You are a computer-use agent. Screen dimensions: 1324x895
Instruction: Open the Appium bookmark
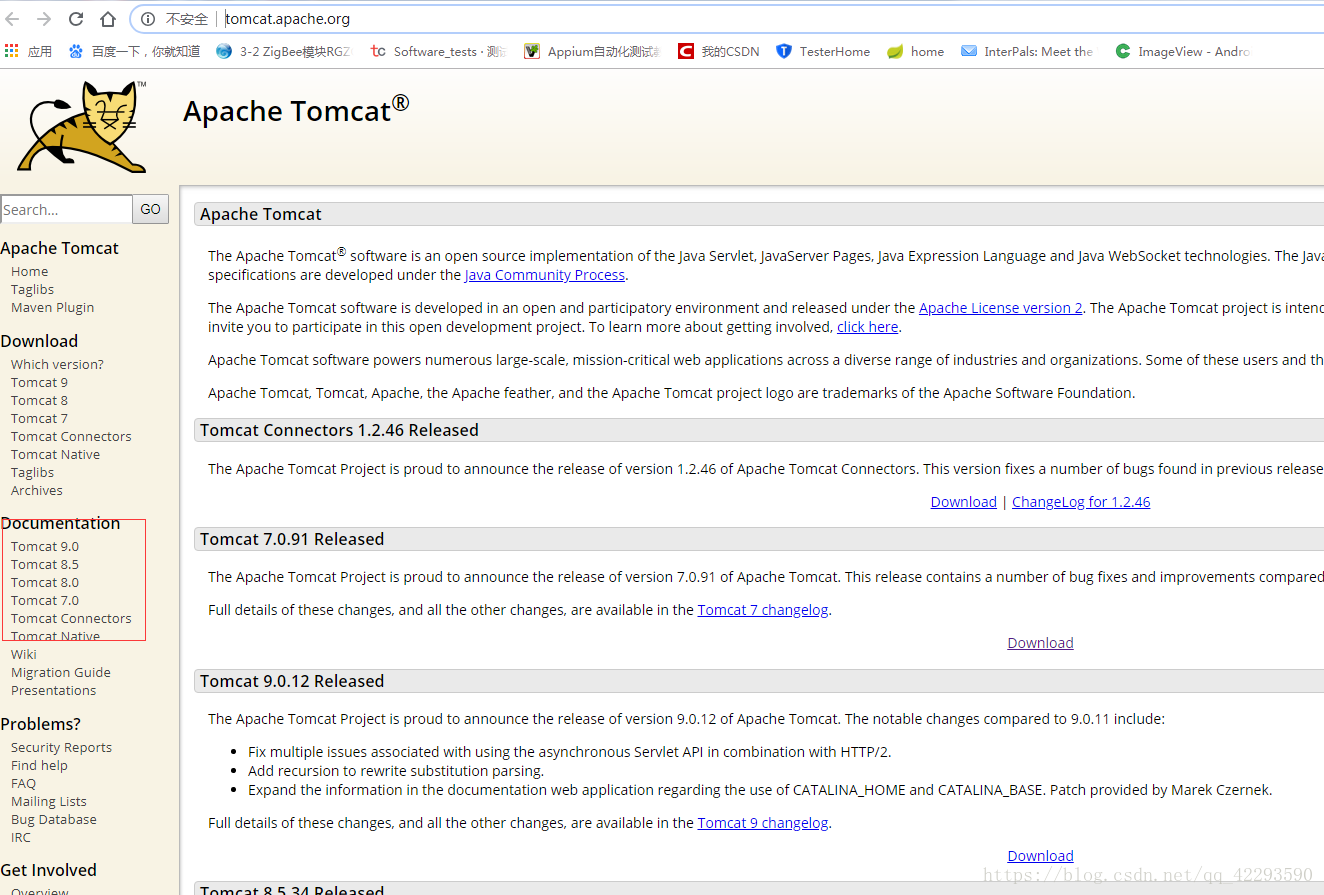pos(592,51)
